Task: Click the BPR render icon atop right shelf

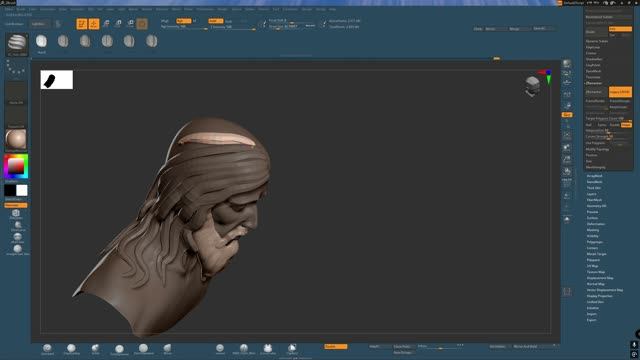Action: point(567,63)
